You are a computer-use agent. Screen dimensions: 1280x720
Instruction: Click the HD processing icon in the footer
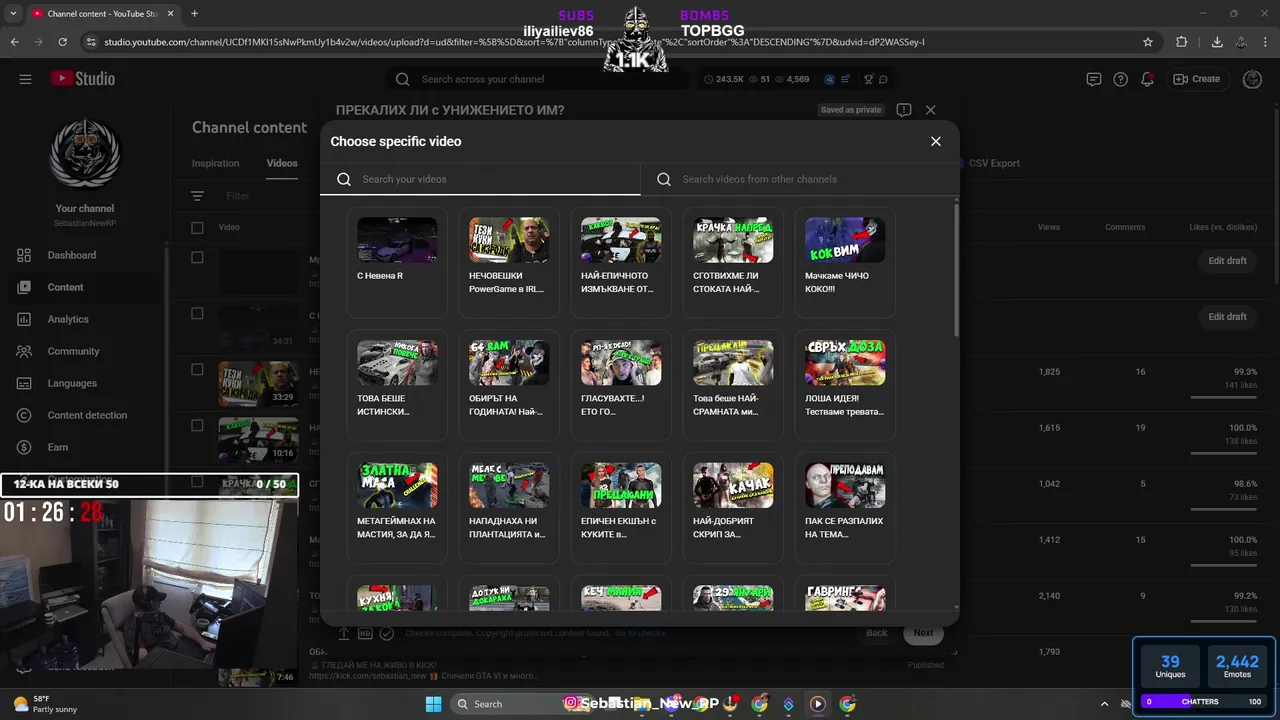pyautogui.click(x=365, y=633)
